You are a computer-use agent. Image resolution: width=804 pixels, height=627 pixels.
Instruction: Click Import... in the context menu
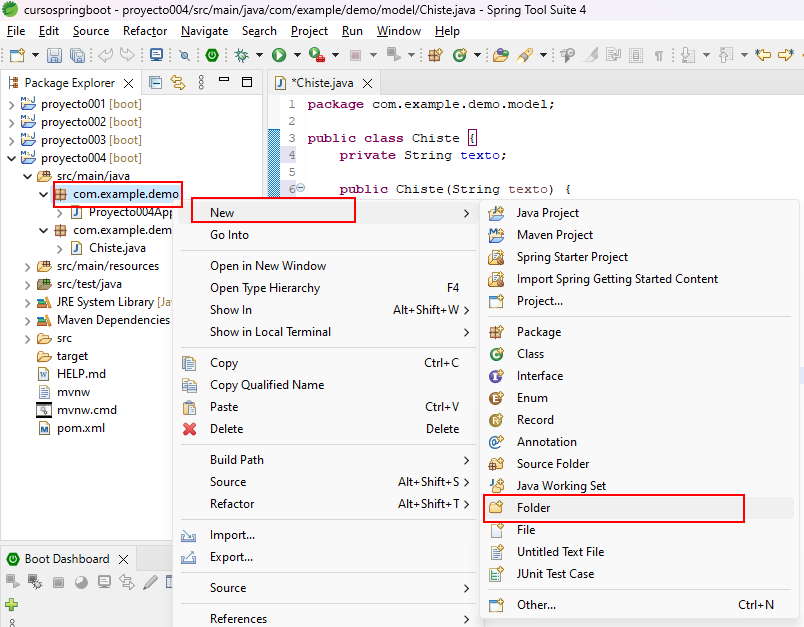(x=328, y=535)
